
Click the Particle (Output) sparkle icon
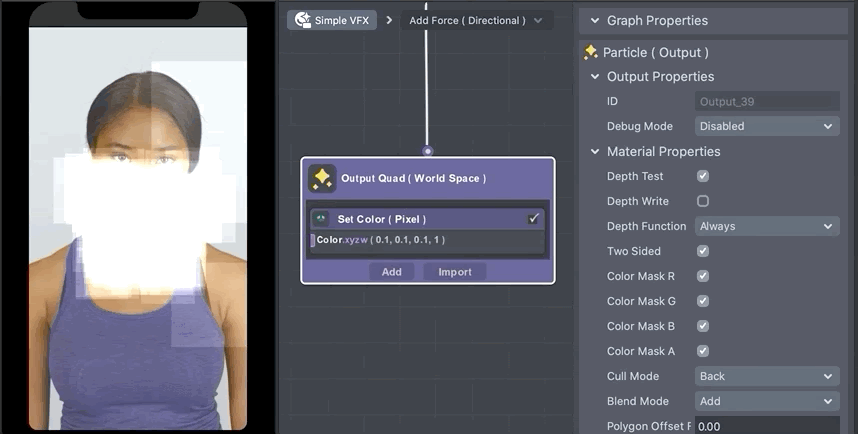[591, 52]
